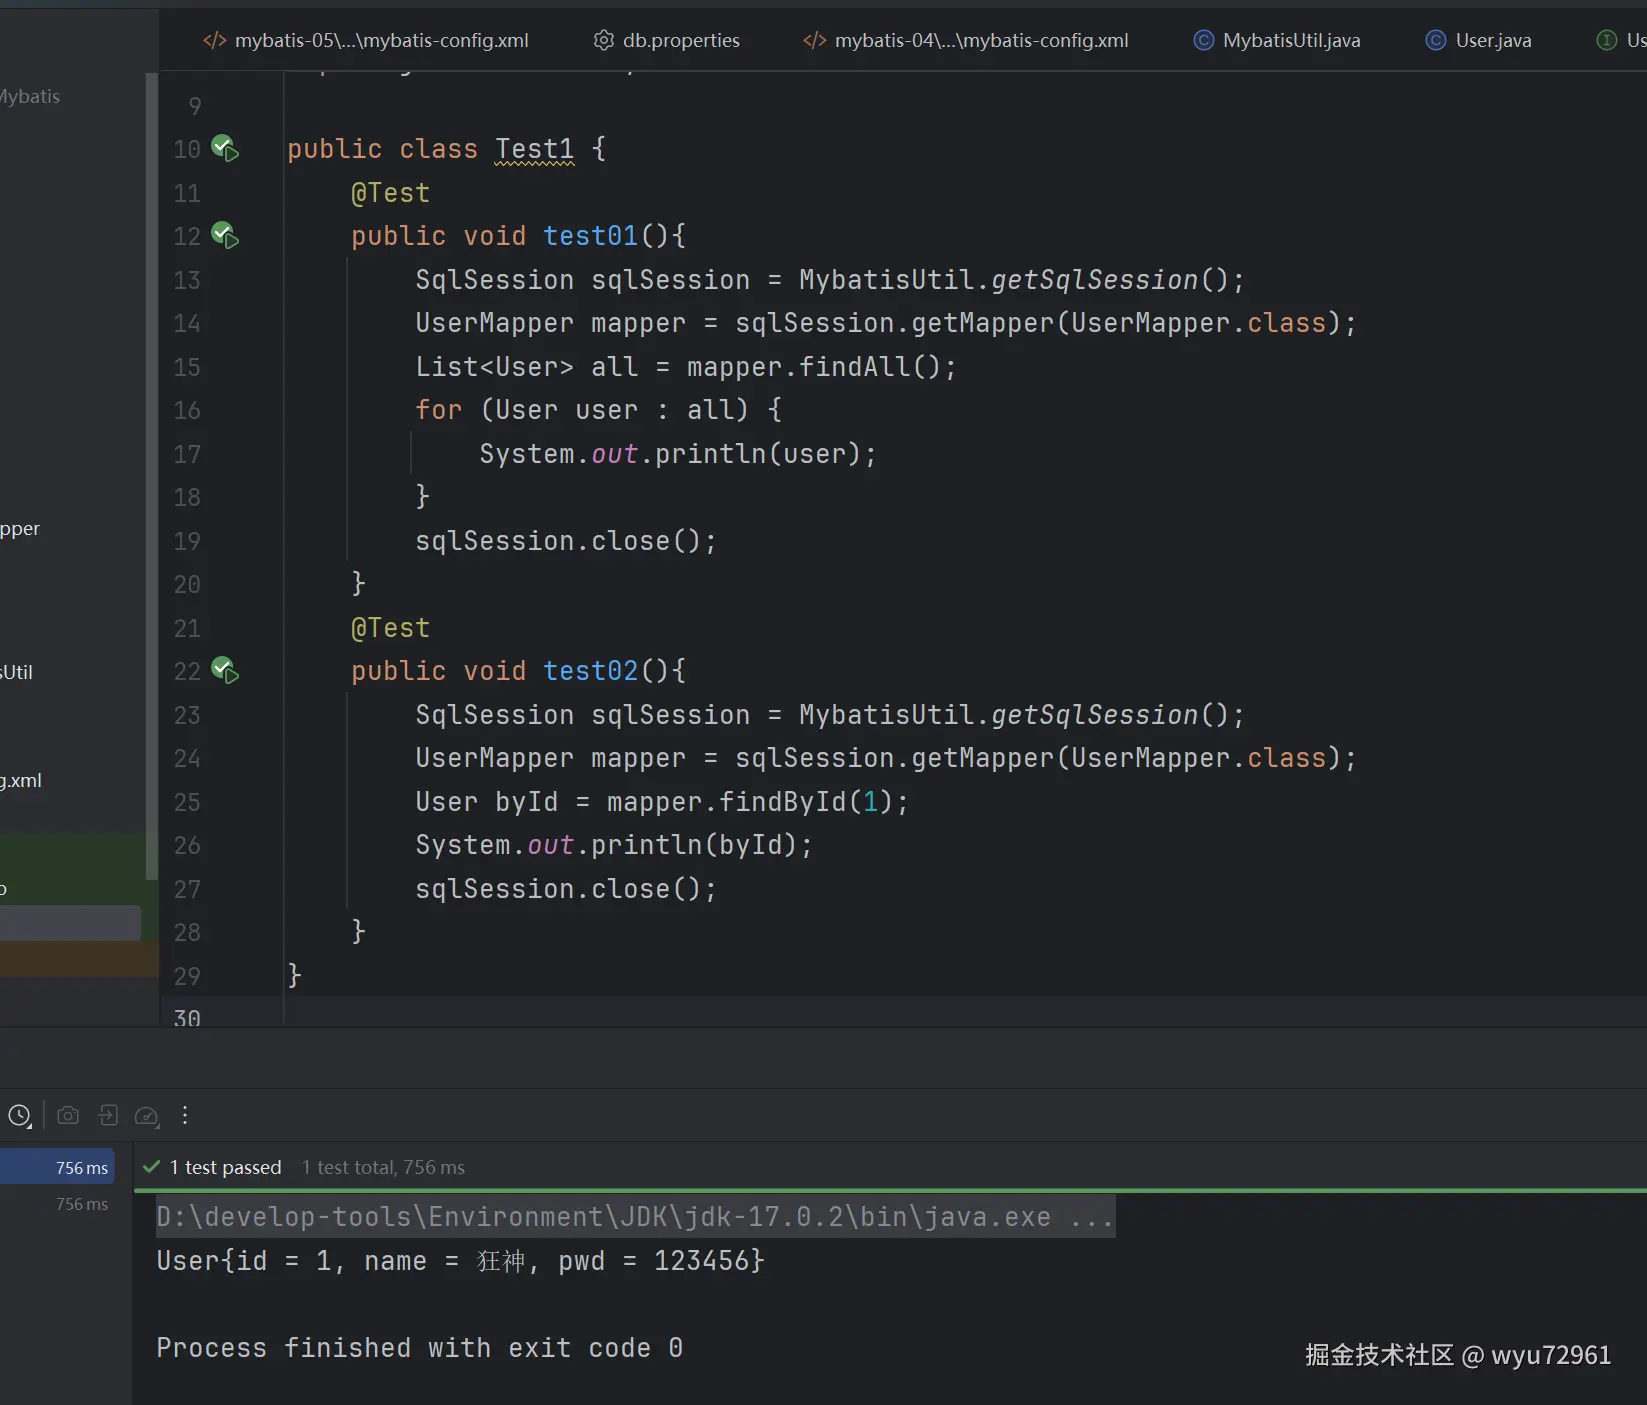Click UserMapper.class on line 24
The width and height of the screenshot is (1647, 1405).
[x=1199, y=758]
